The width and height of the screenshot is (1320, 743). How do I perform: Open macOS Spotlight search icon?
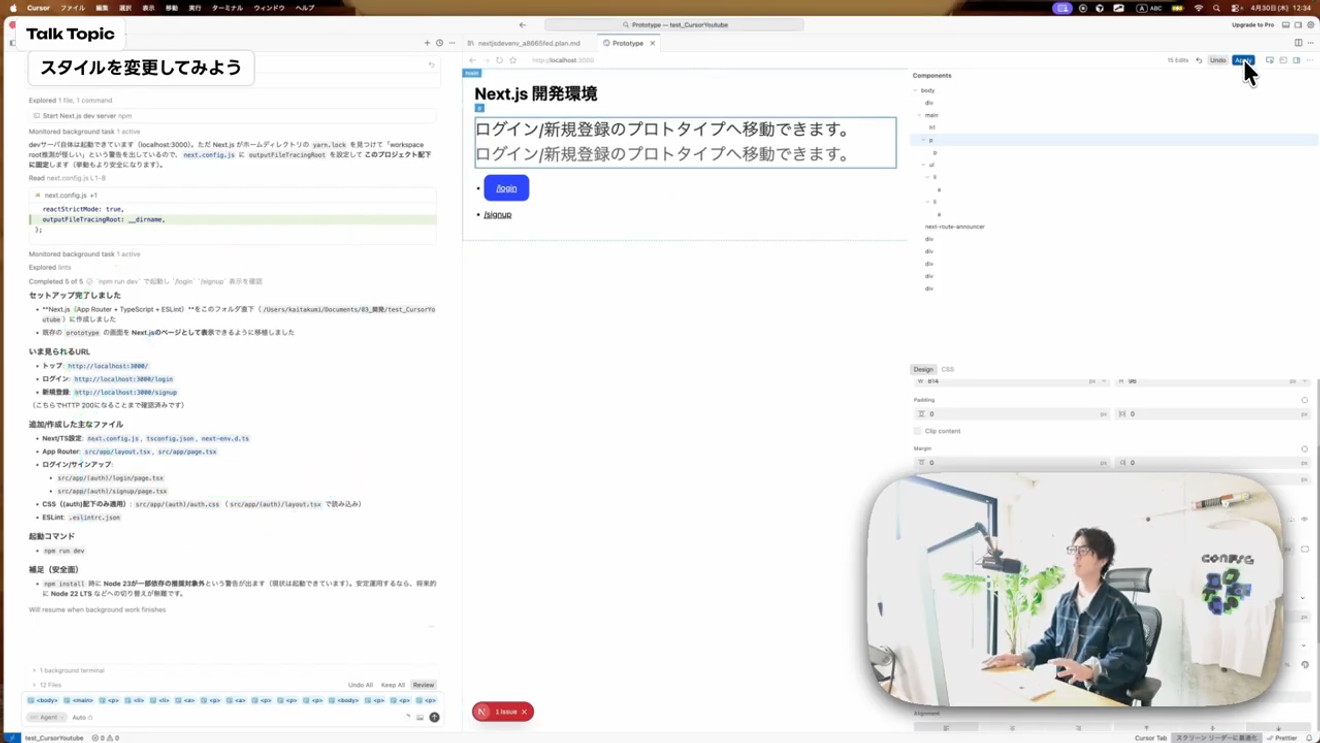[x=1216, y=8]
